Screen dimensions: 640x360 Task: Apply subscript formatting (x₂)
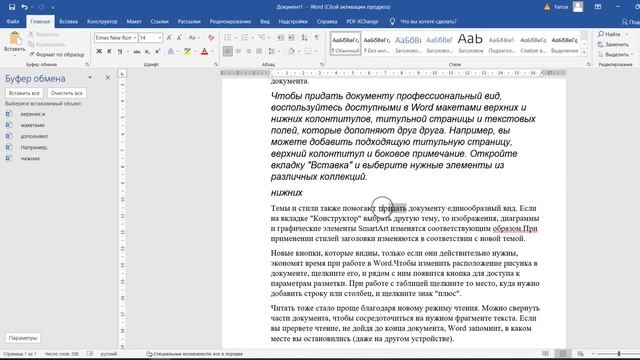click(147, 51)
